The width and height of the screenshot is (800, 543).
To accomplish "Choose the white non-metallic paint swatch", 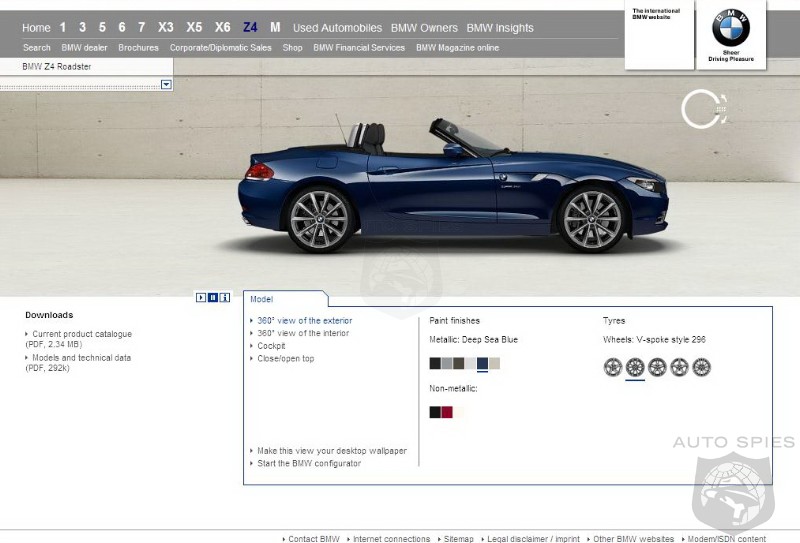I will point(459,412).
